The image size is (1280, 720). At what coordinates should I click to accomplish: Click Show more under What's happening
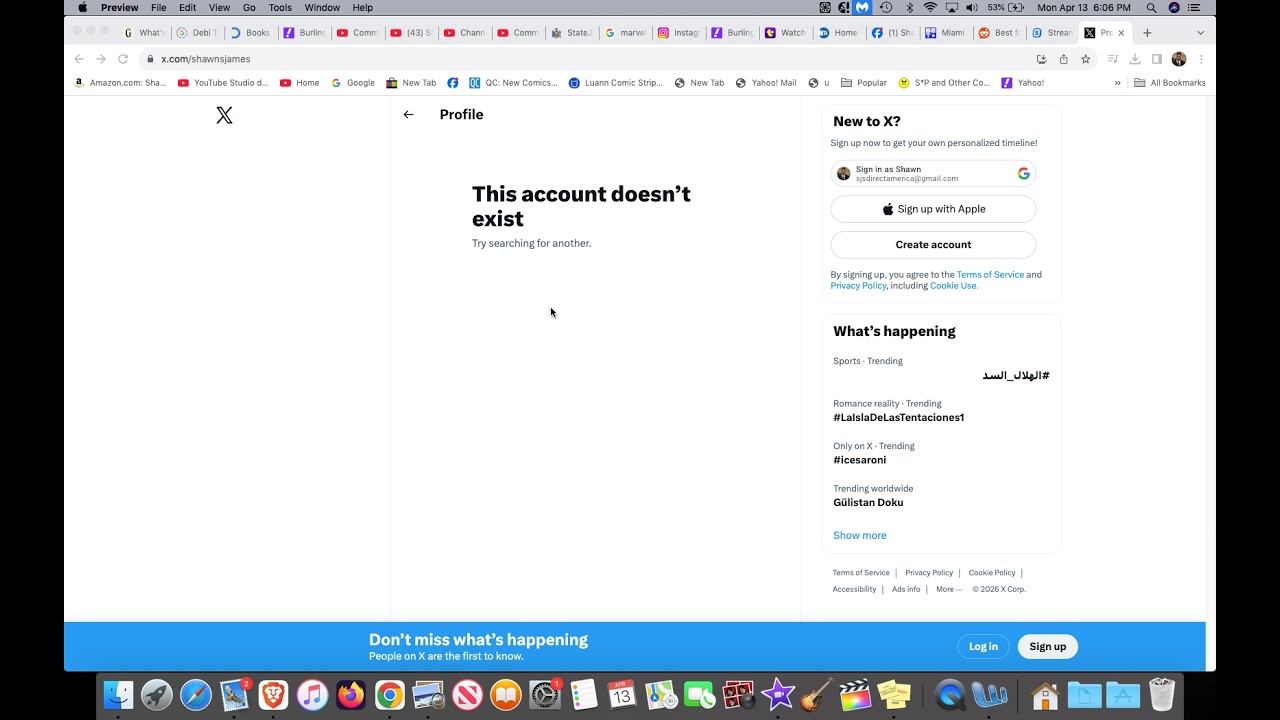coord(860,536)
